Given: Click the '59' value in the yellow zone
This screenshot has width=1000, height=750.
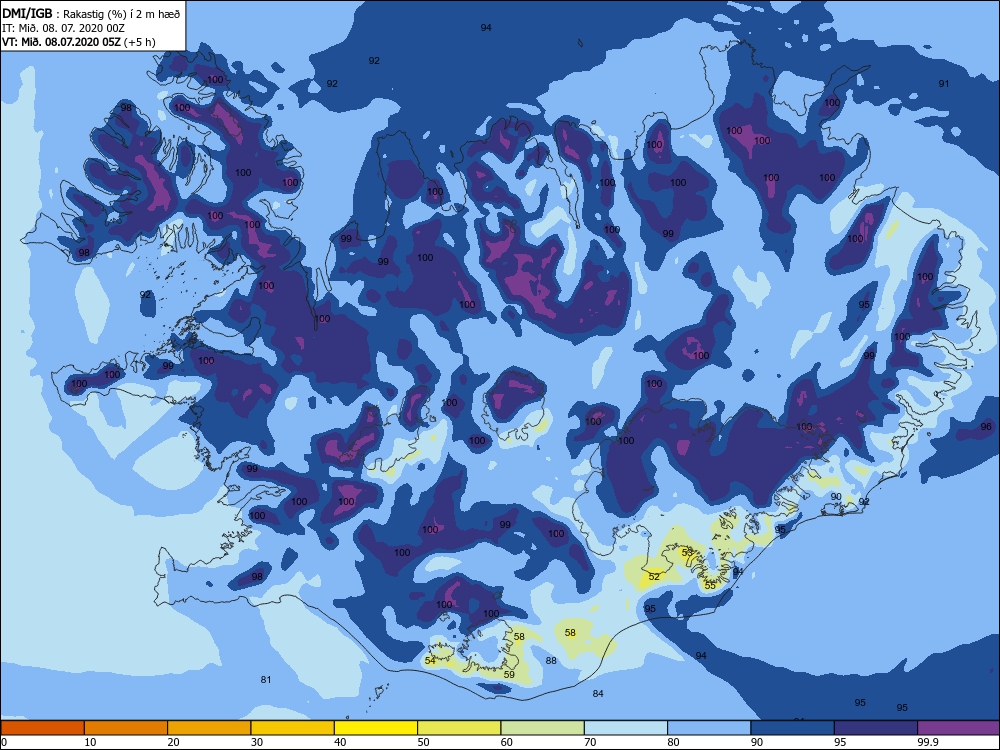Looking at the screenshot, I should (x=509, y=674).
